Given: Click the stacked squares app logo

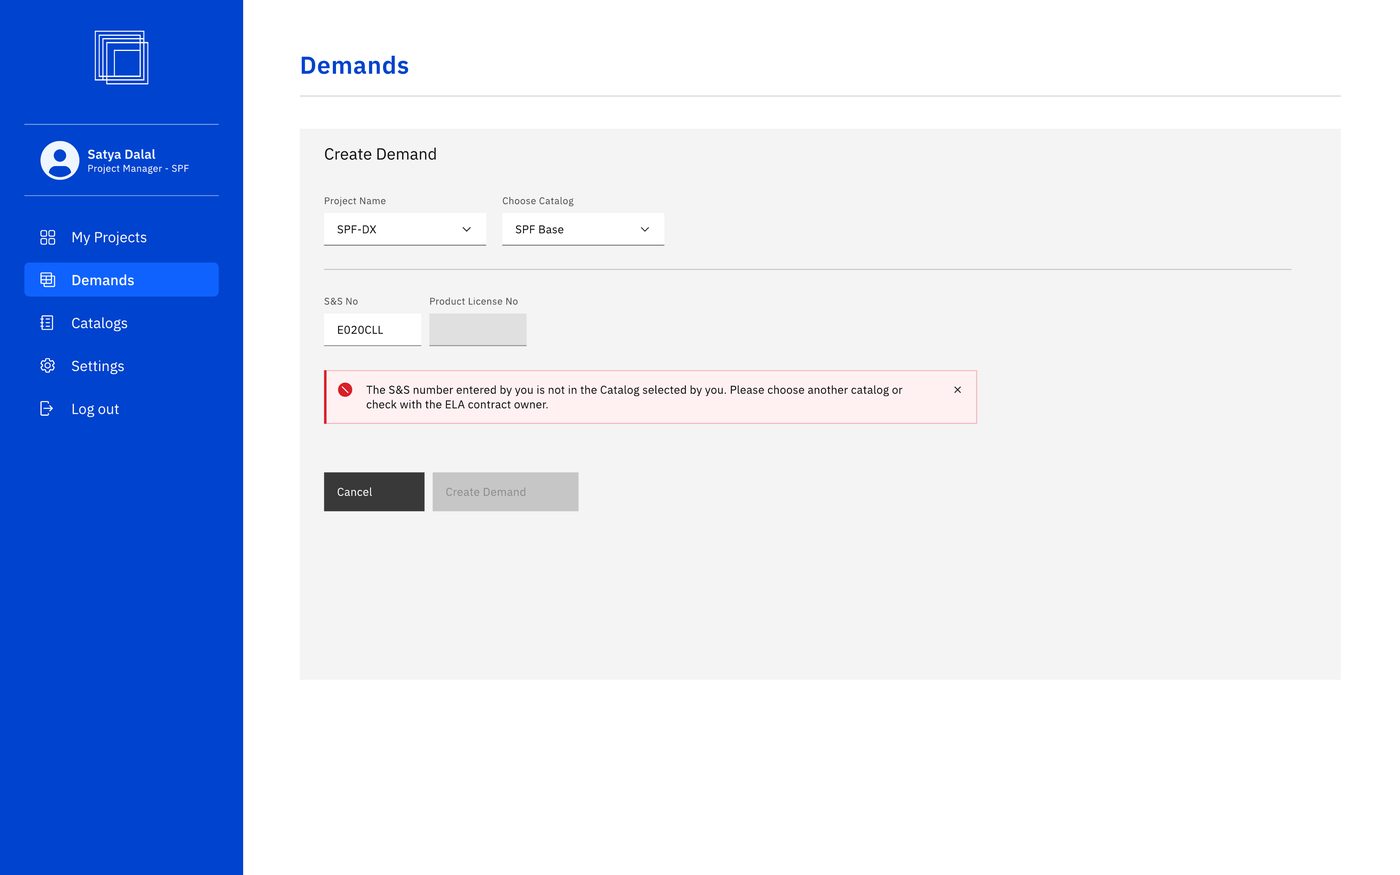Looking at the screenshot, I should pos(121,57).
